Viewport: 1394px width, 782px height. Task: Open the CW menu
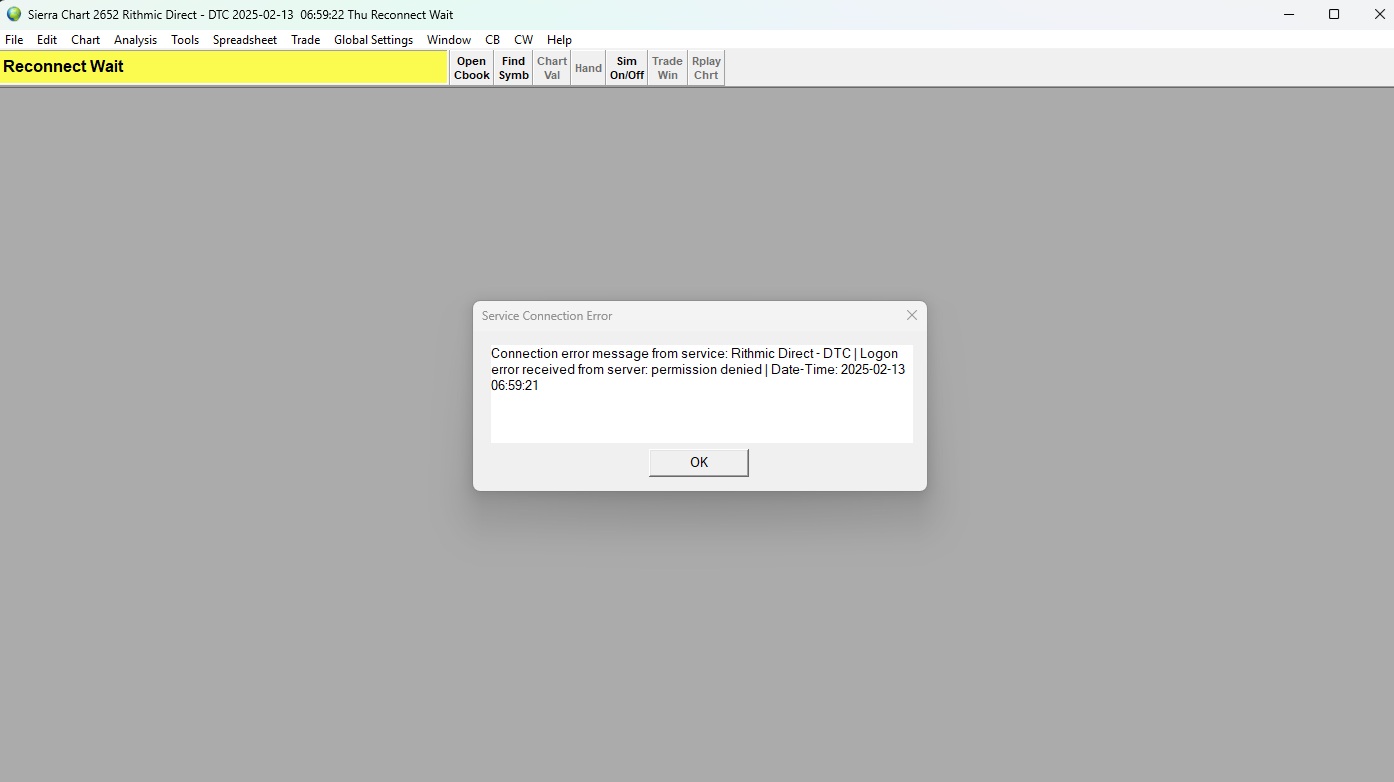pyautogui.click(x=524, y=40)
